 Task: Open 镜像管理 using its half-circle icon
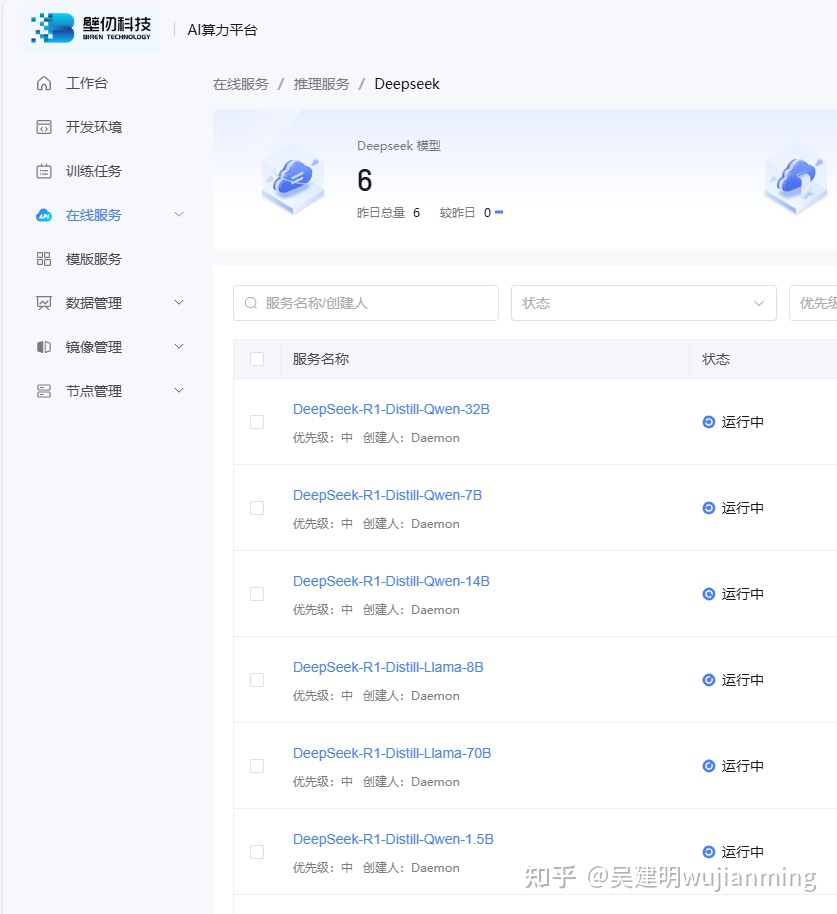(x=42, y=346)
